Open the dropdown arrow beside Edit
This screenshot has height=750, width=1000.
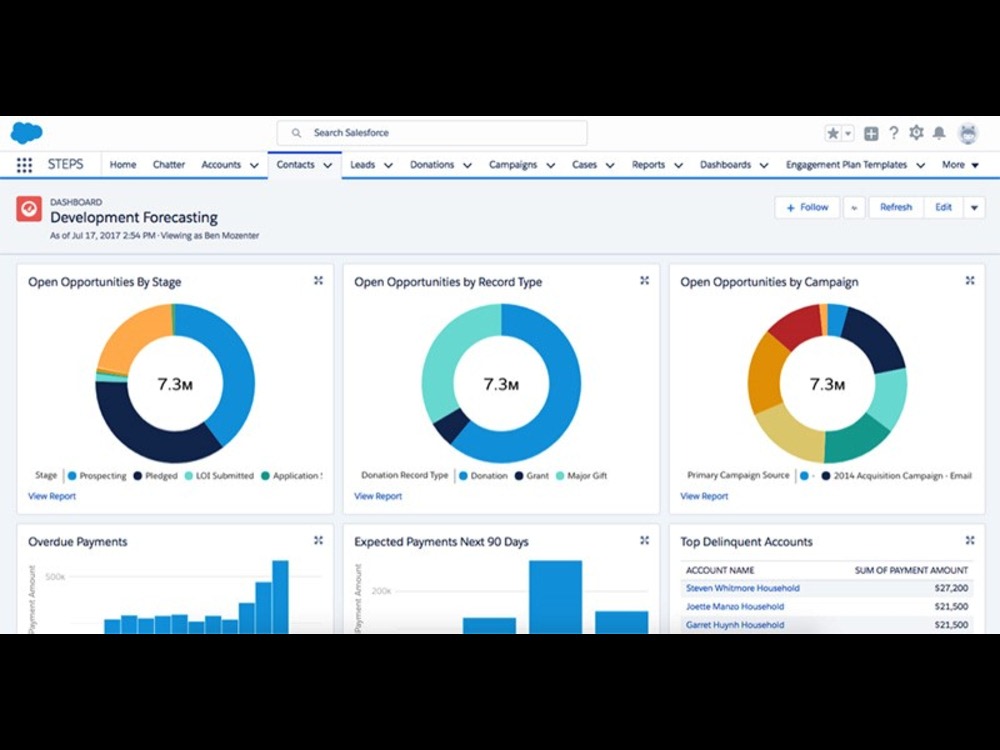(x=974, y=207)
